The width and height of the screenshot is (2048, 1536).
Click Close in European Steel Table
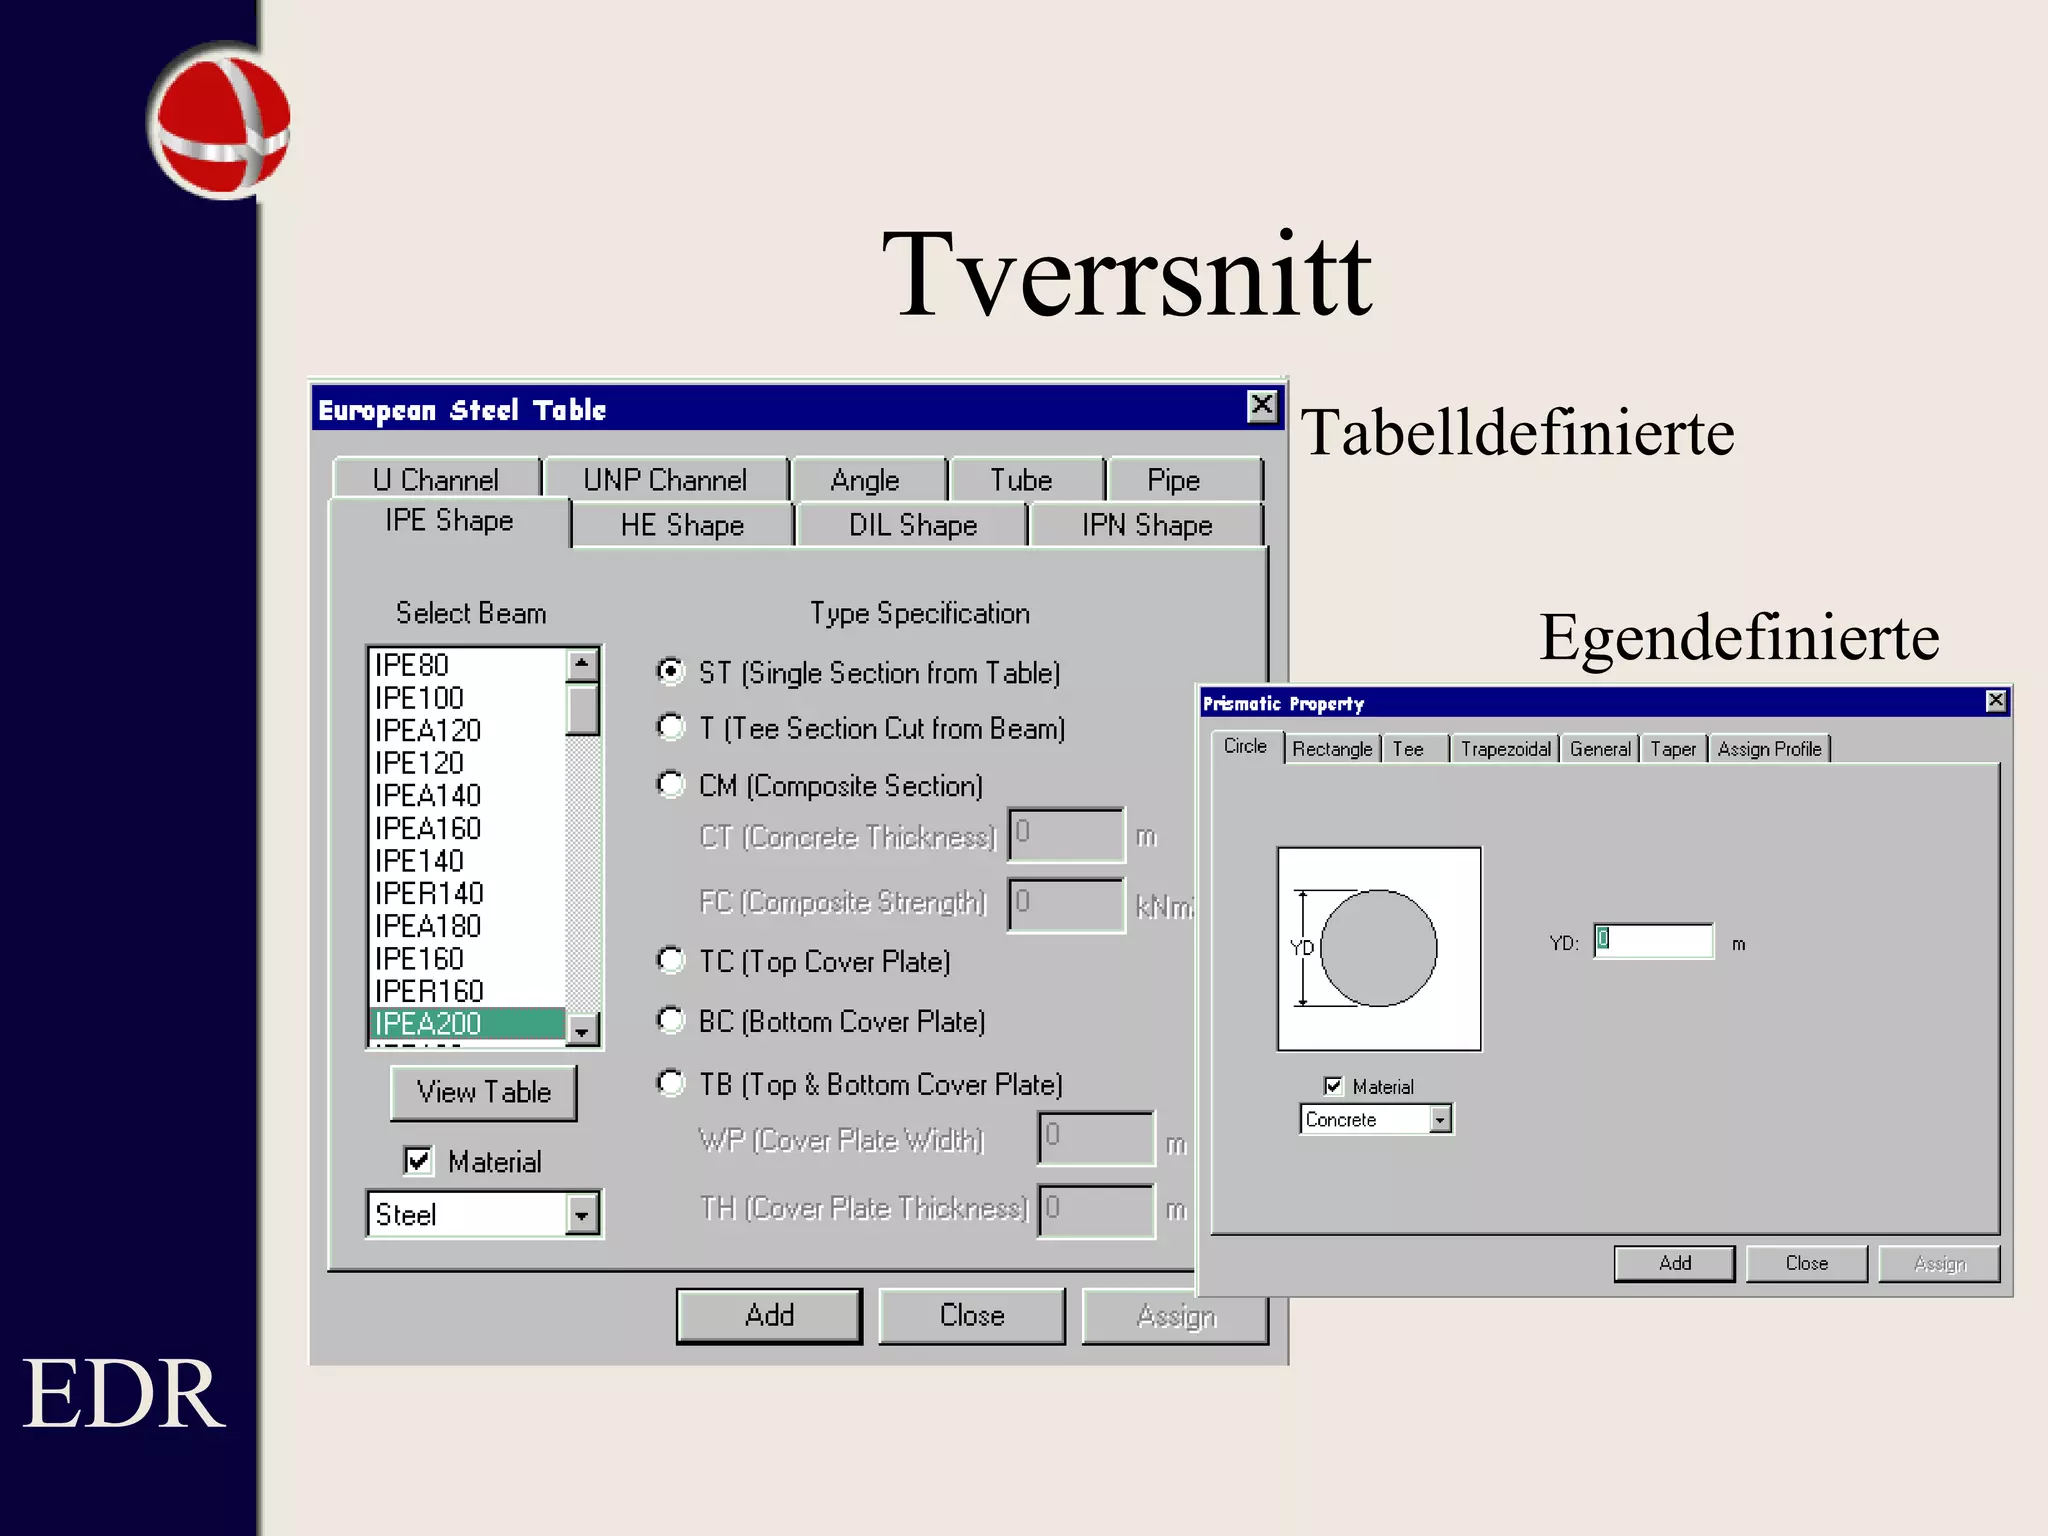click(x=972, y=1315)
